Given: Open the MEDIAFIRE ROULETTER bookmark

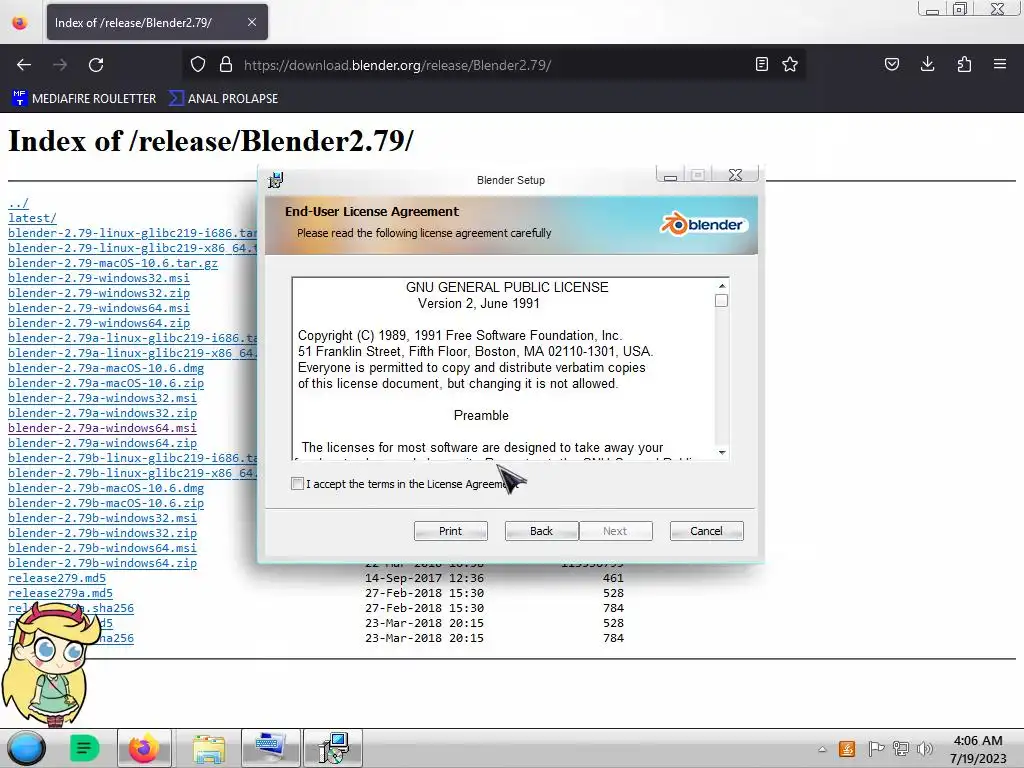Looking at the screenshot, I should 84,99.
